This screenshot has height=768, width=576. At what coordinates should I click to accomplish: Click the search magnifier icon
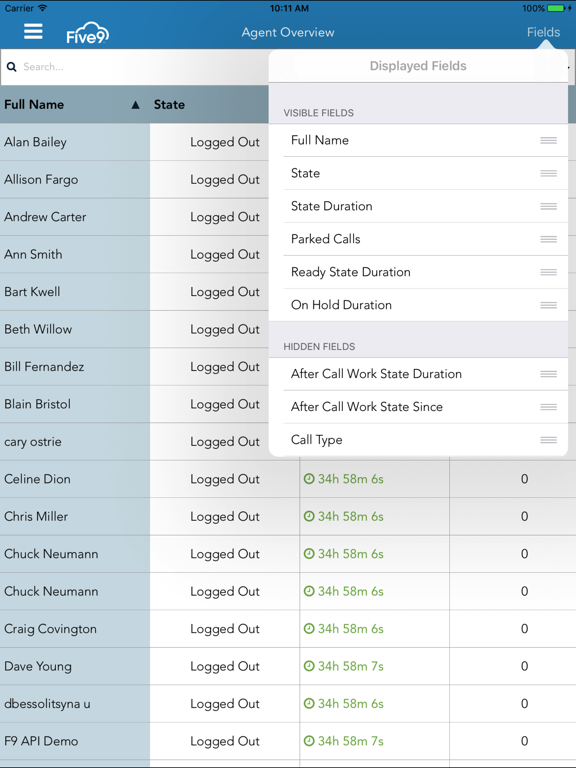tap(11, 67)
